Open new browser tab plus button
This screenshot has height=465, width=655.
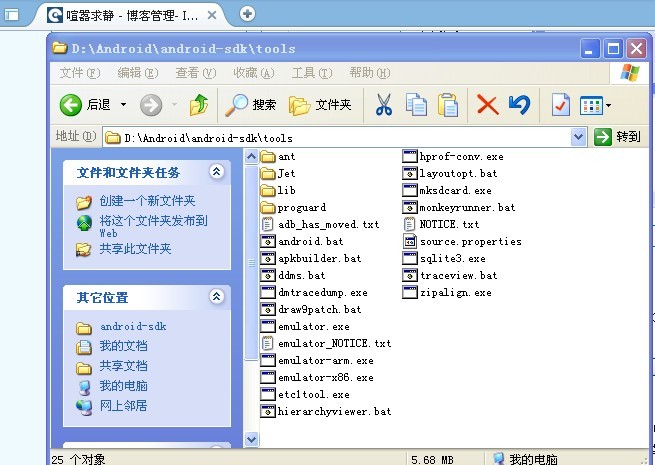247,14
